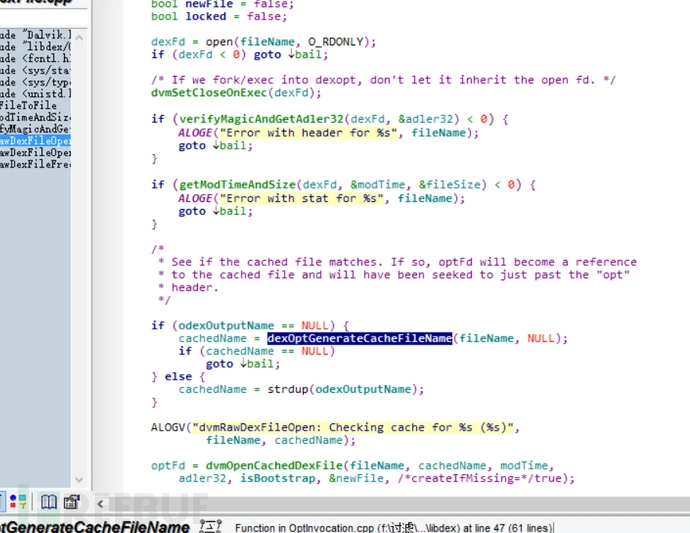Click the verifyMagicAndGetAdler32 function name
This screenshot has height=533, width=690.
(x=261, y=119)
